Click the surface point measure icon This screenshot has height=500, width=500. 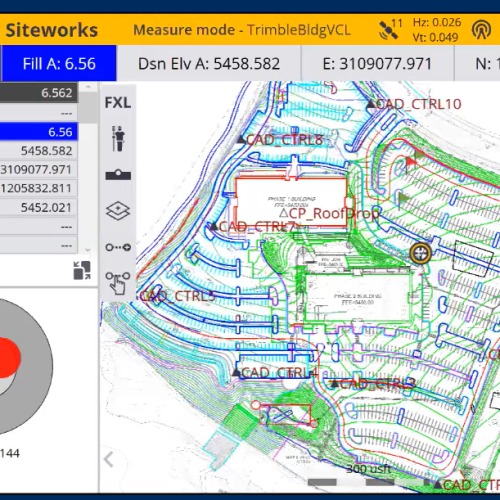(118, 174)
